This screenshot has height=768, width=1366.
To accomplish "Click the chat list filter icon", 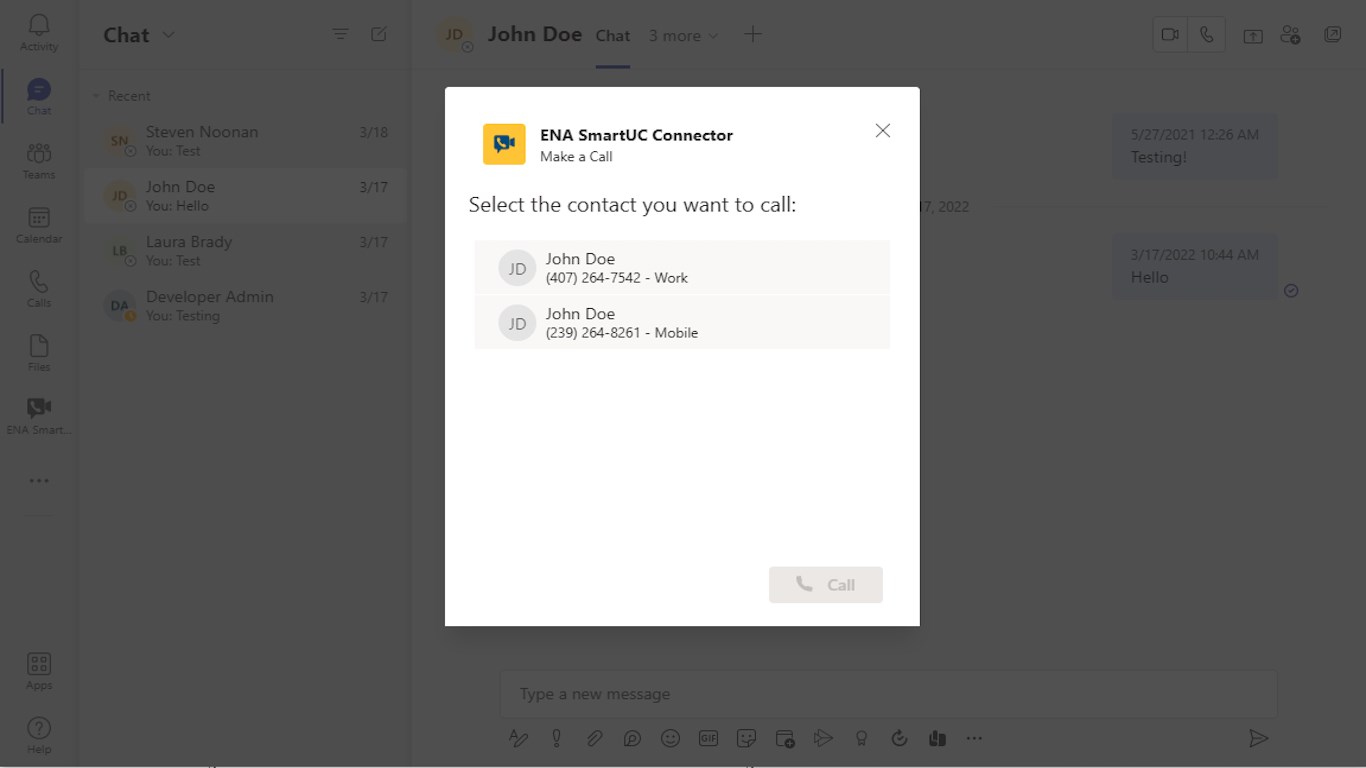I will click(341, 34).
